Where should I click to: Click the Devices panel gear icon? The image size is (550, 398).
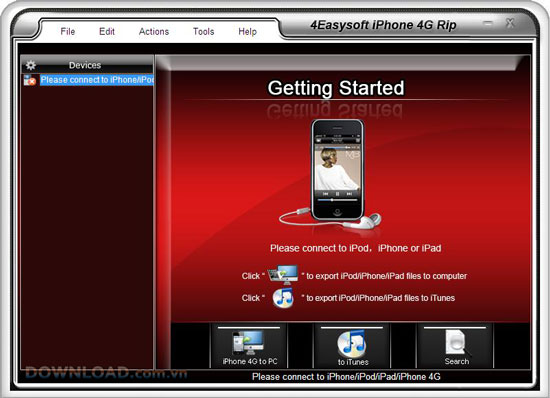point(31,65)
